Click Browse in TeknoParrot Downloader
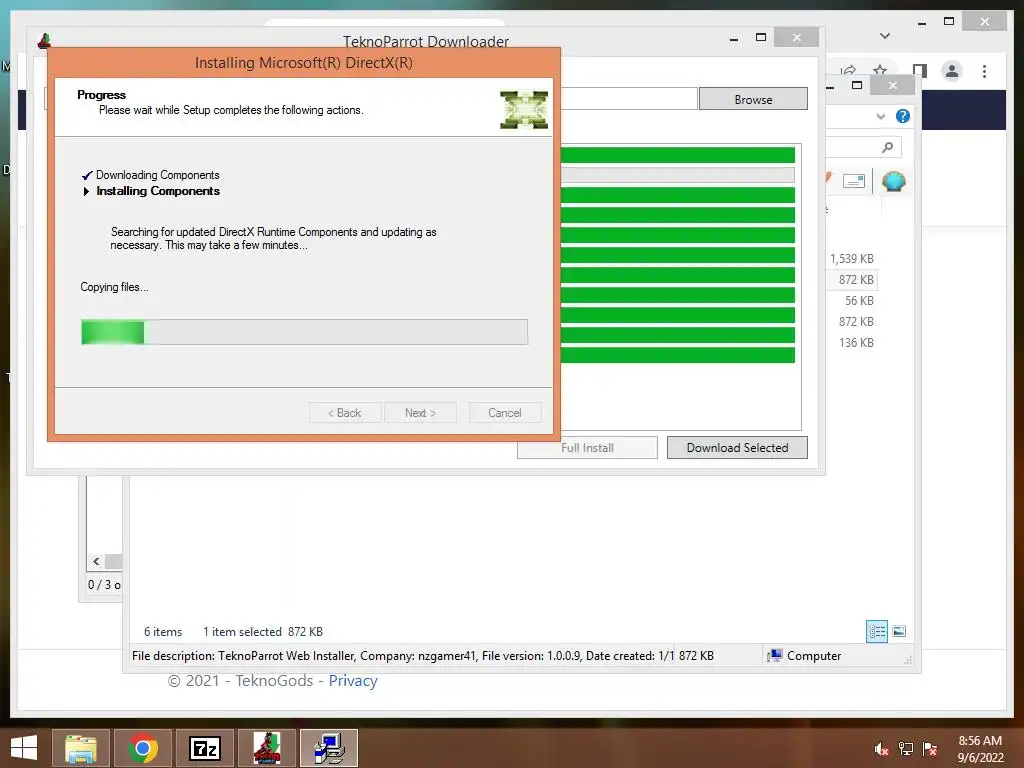 click(753, 99)
